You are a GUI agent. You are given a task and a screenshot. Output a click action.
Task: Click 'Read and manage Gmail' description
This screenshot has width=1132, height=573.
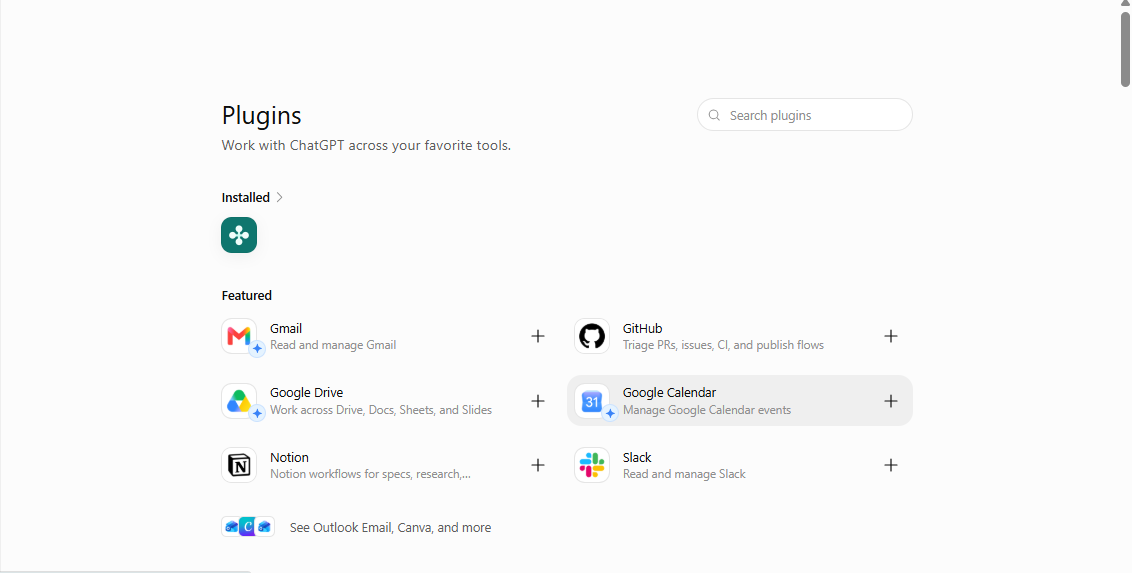coord(333,345)
